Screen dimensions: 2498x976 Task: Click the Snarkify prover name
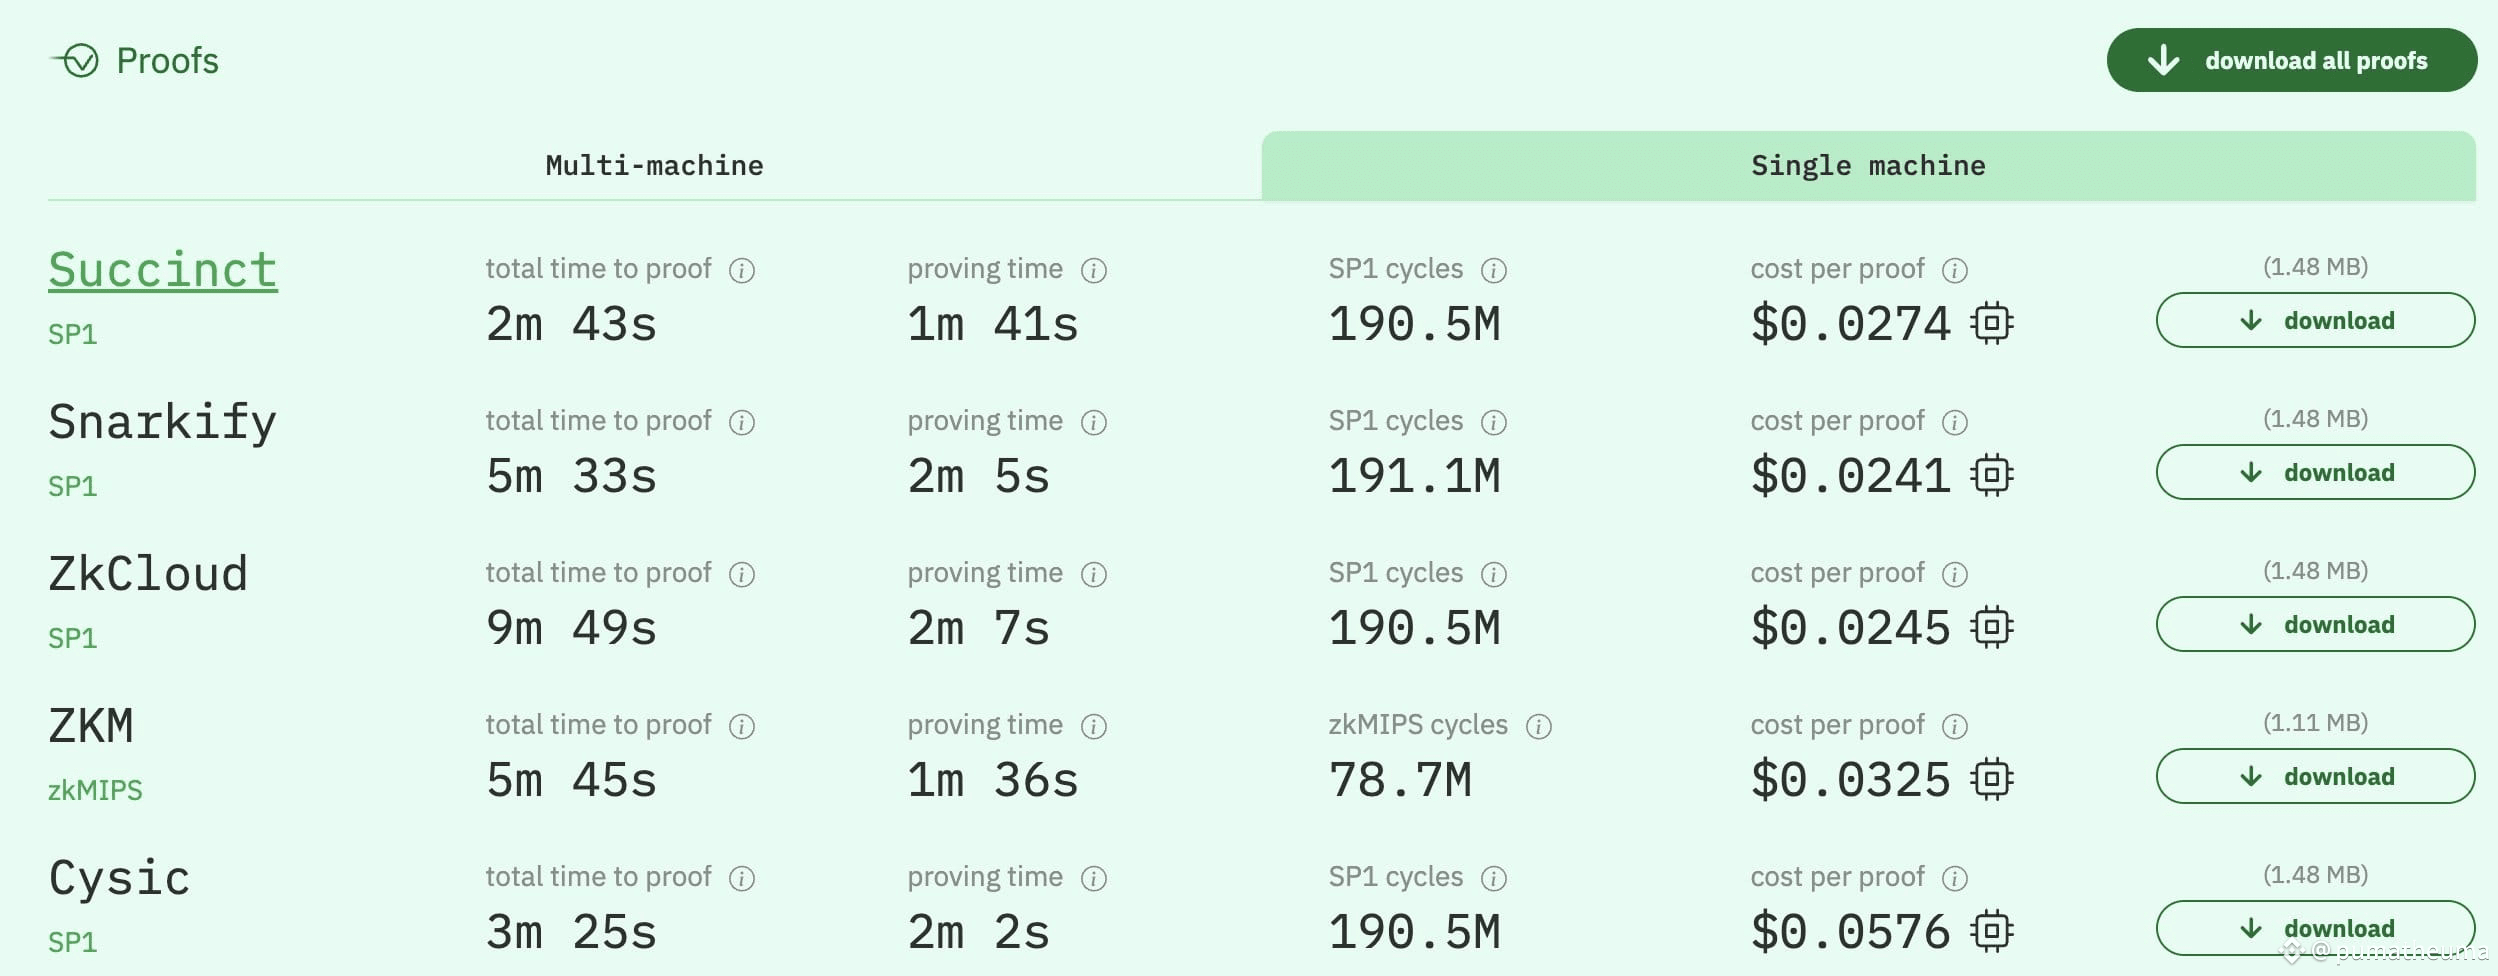click(162, 422)
